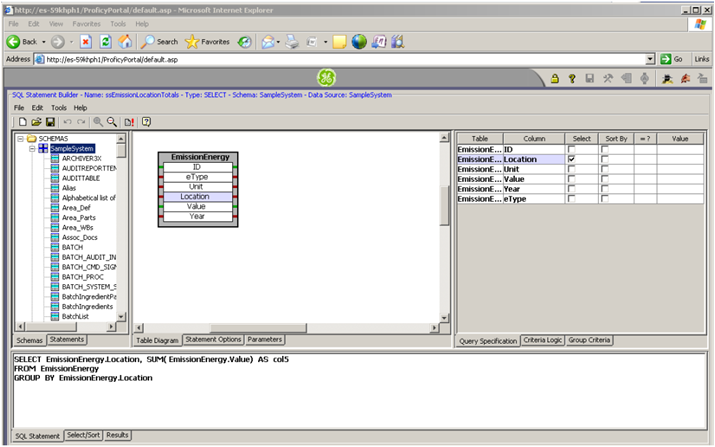Click the table diagram horizontal scrollbar thumb

[258, 328]
